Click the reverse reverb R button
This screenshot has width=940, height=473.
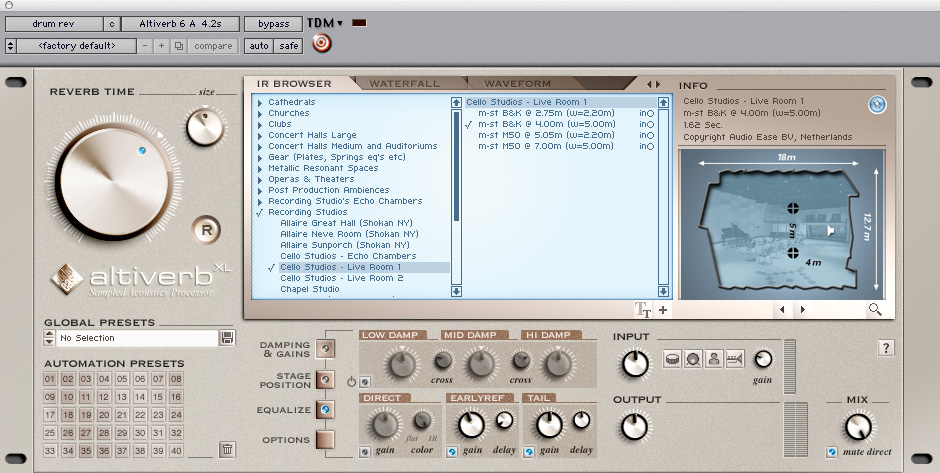(x=206, y=227)
